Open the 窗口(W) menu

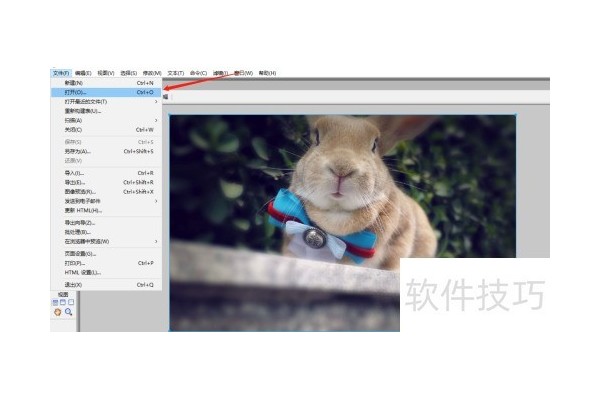coord(243,73)
